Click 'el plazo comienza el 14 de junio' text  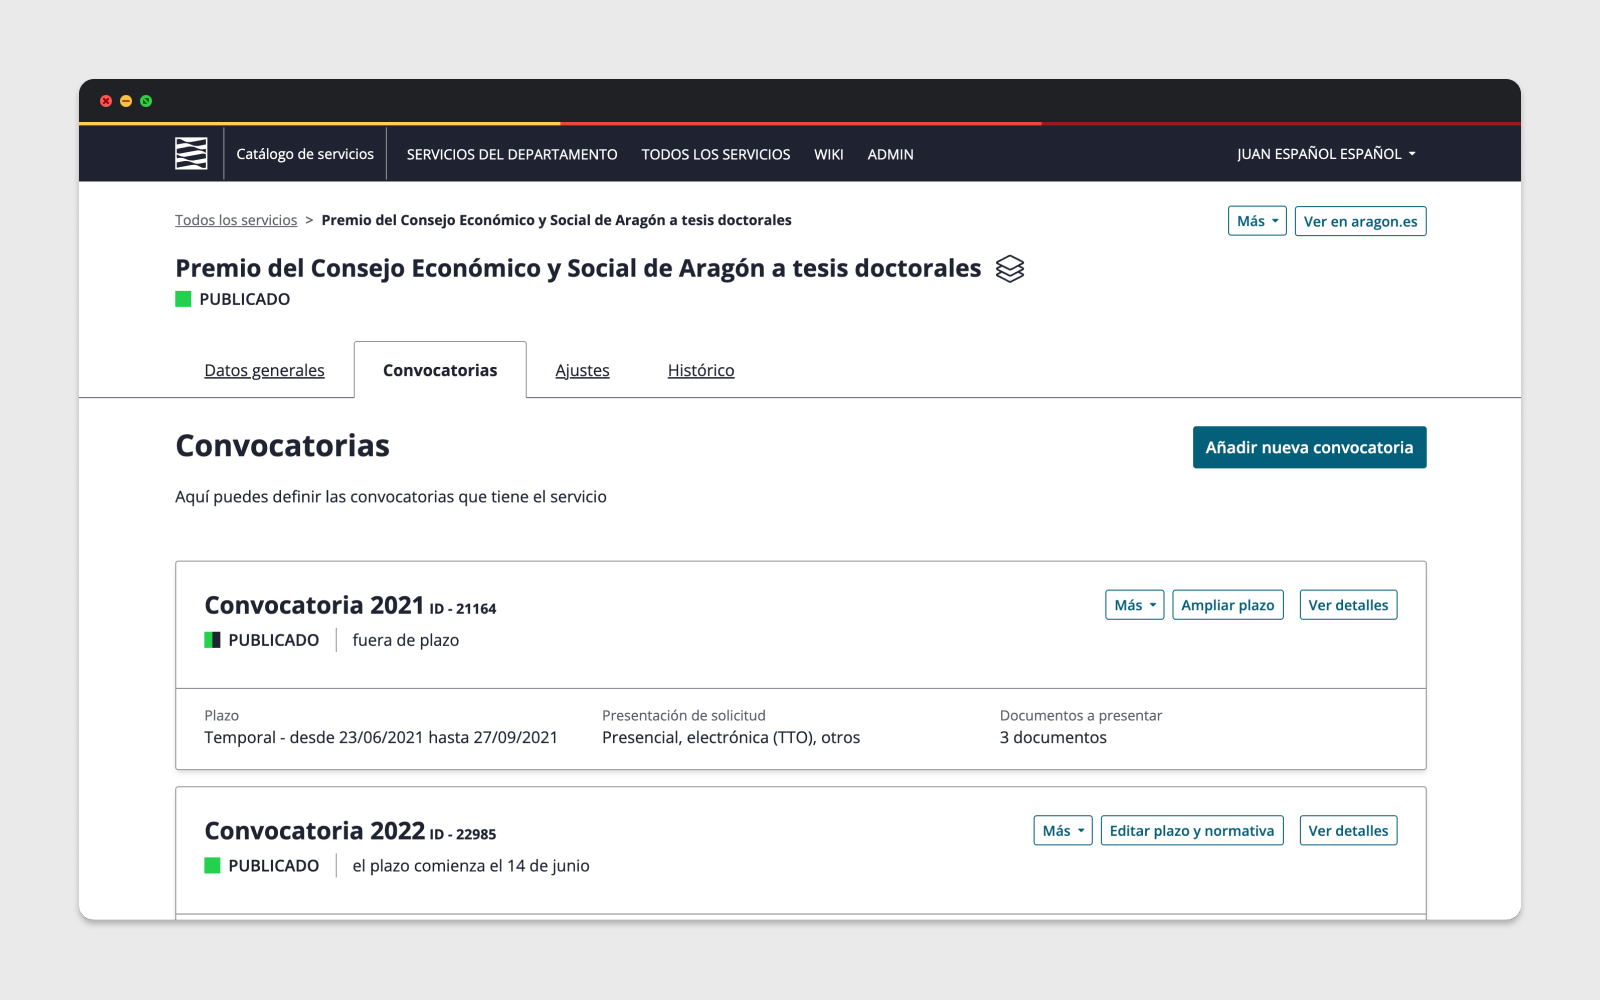tap(471, 866)
